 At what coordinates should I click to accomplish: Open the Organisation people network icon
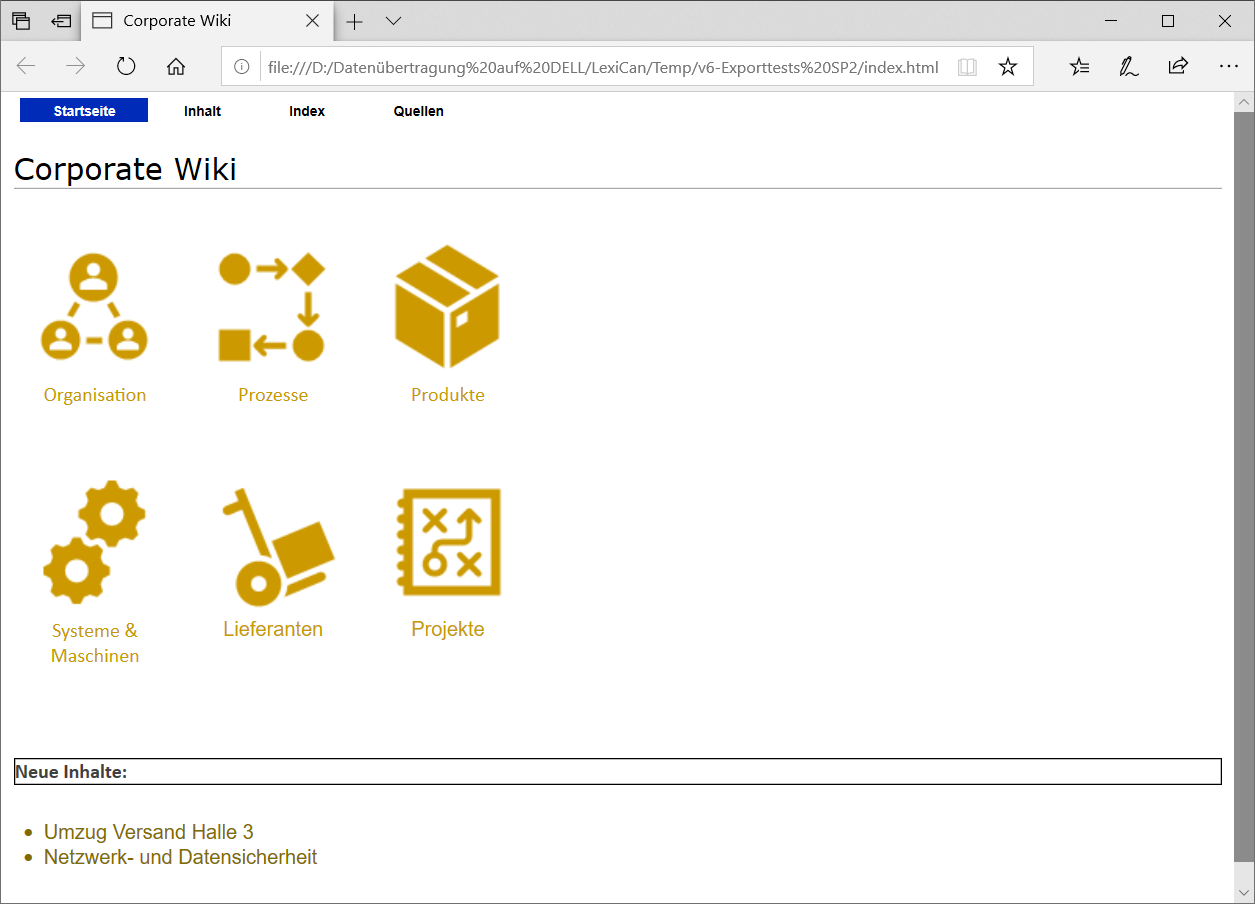[94, 307]
